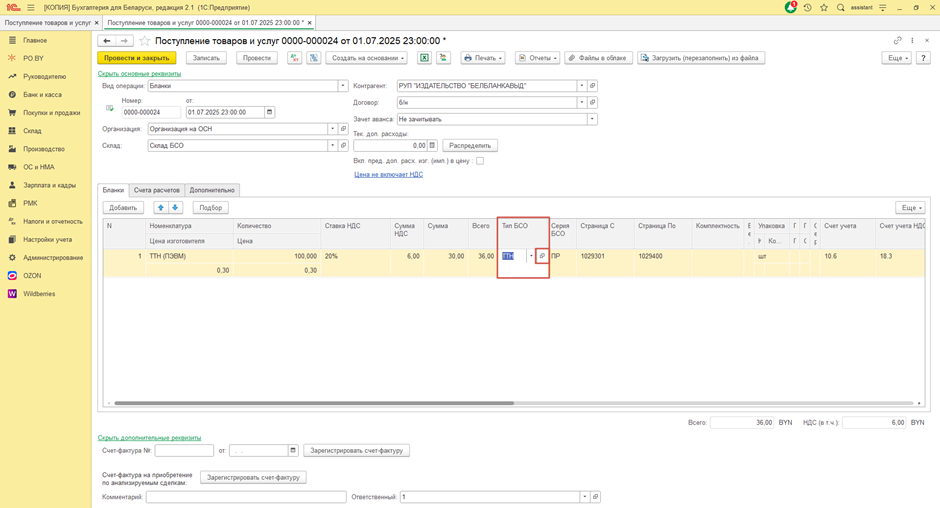Click Записать button
Screen dimensions: 940x508
[x=206, y=58]
